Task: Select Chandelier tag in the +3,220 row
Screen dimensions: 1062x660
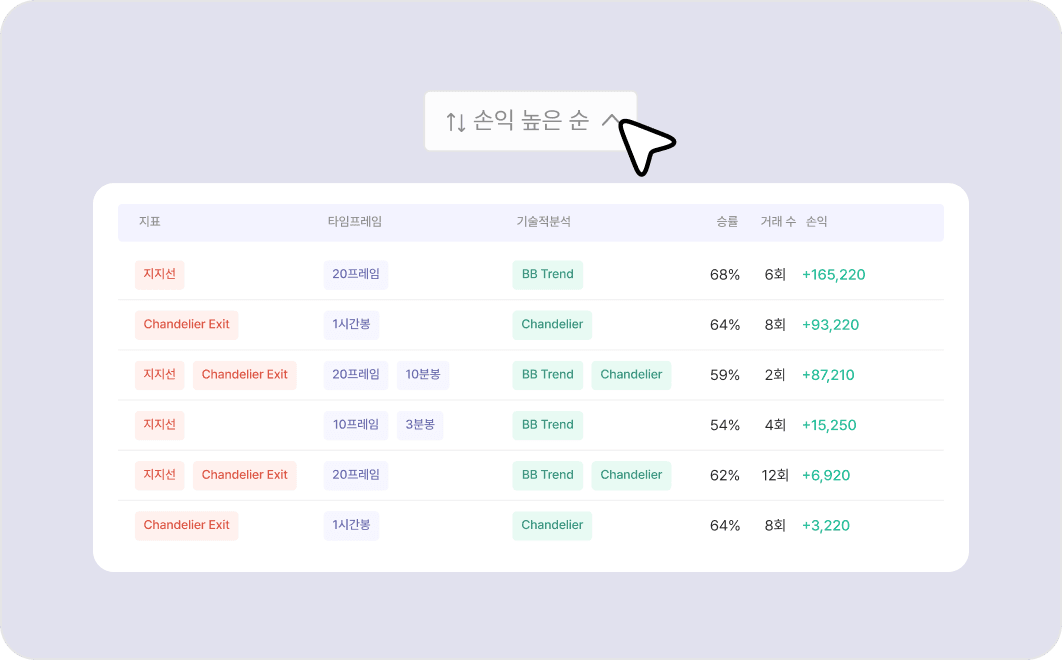Action: [552, 525]
